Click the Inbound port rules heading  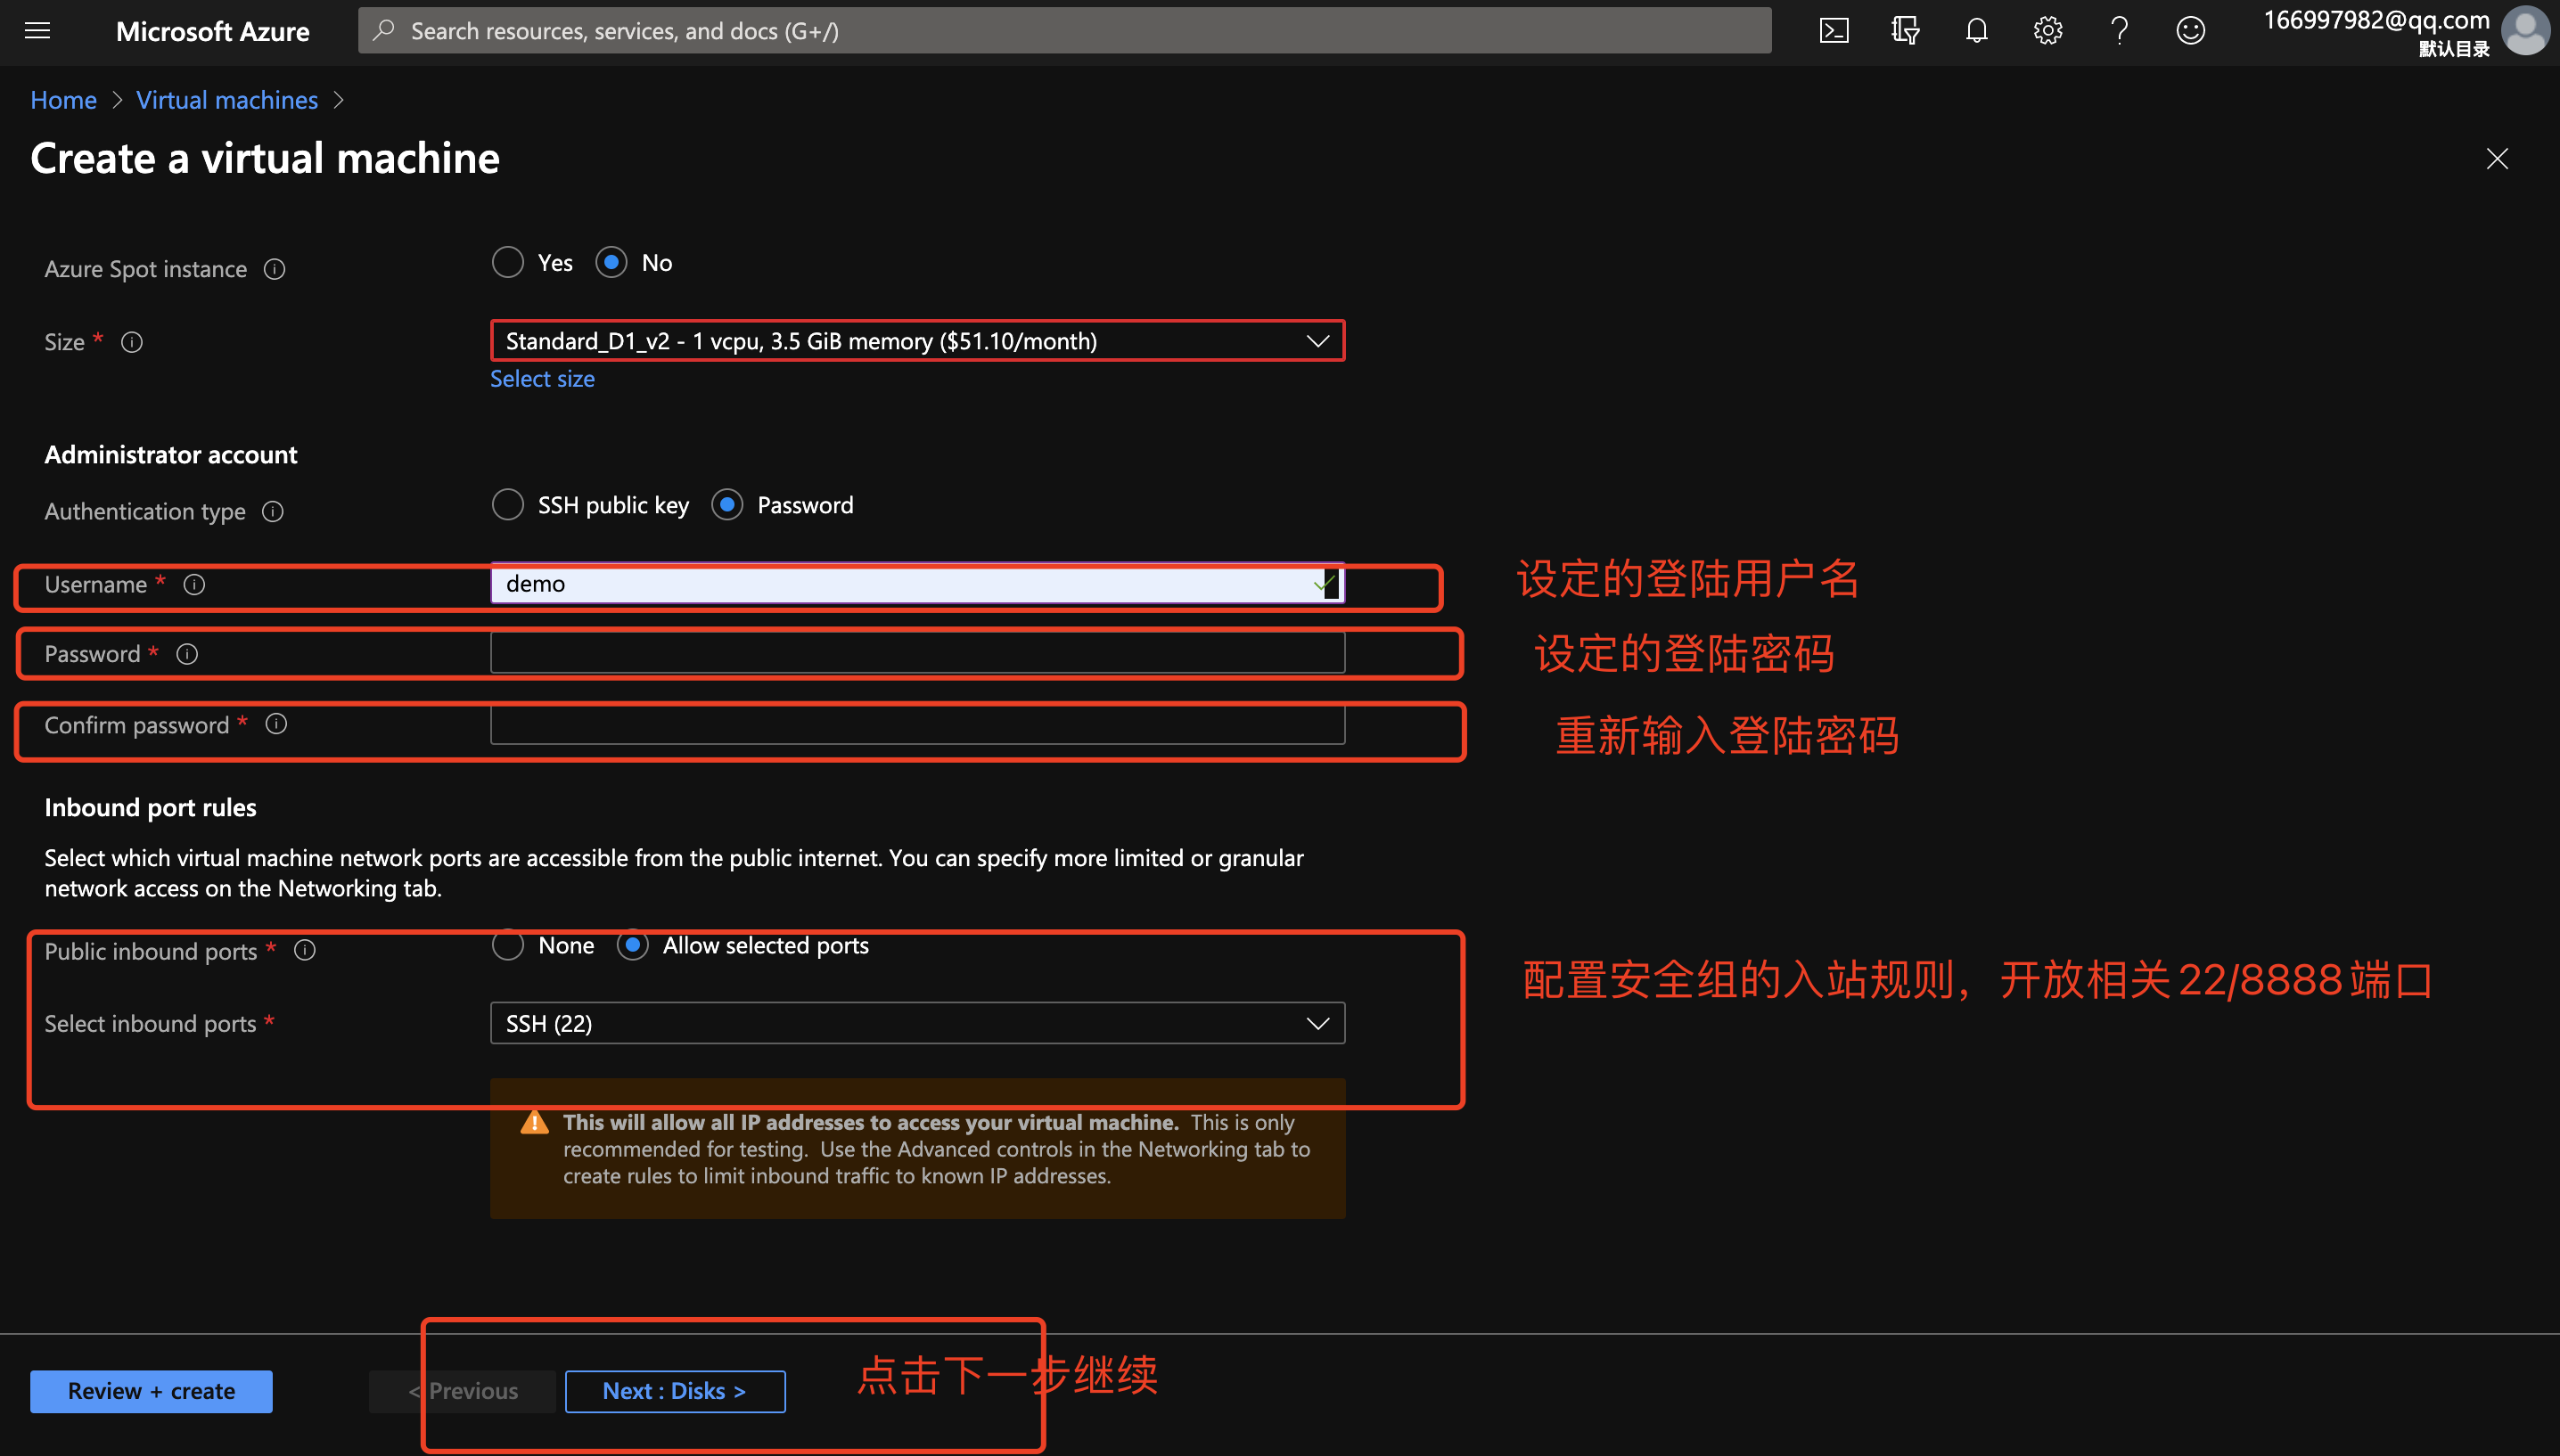[150, 807]
